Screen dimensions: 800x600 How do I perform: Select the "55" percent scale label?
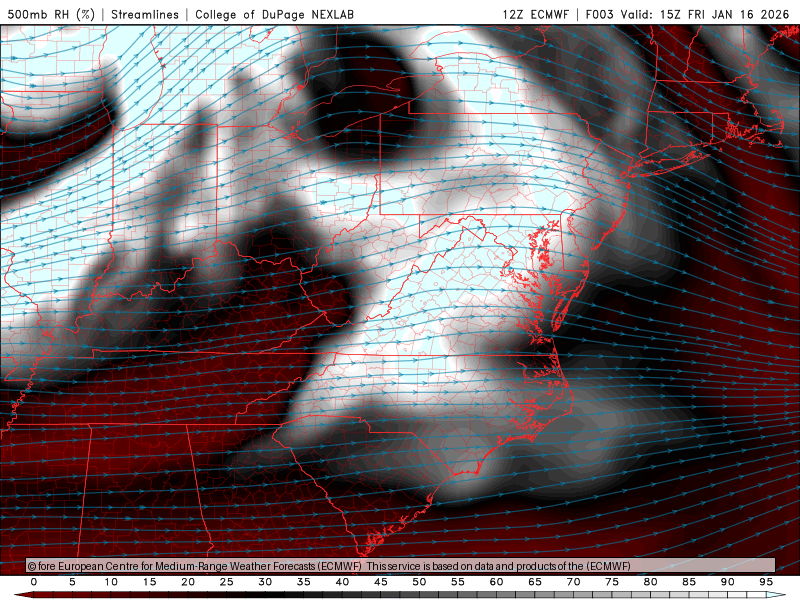458,582
